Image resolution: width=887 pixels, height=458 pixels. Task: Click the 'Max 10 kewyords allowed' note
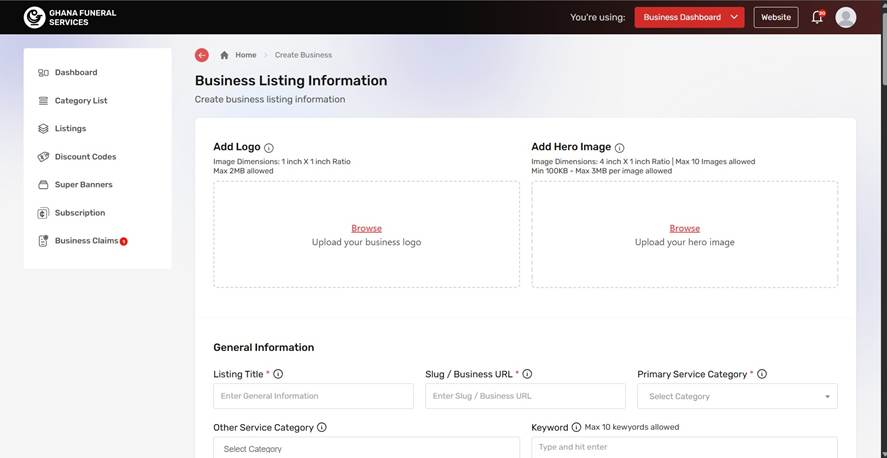(632, 427)
